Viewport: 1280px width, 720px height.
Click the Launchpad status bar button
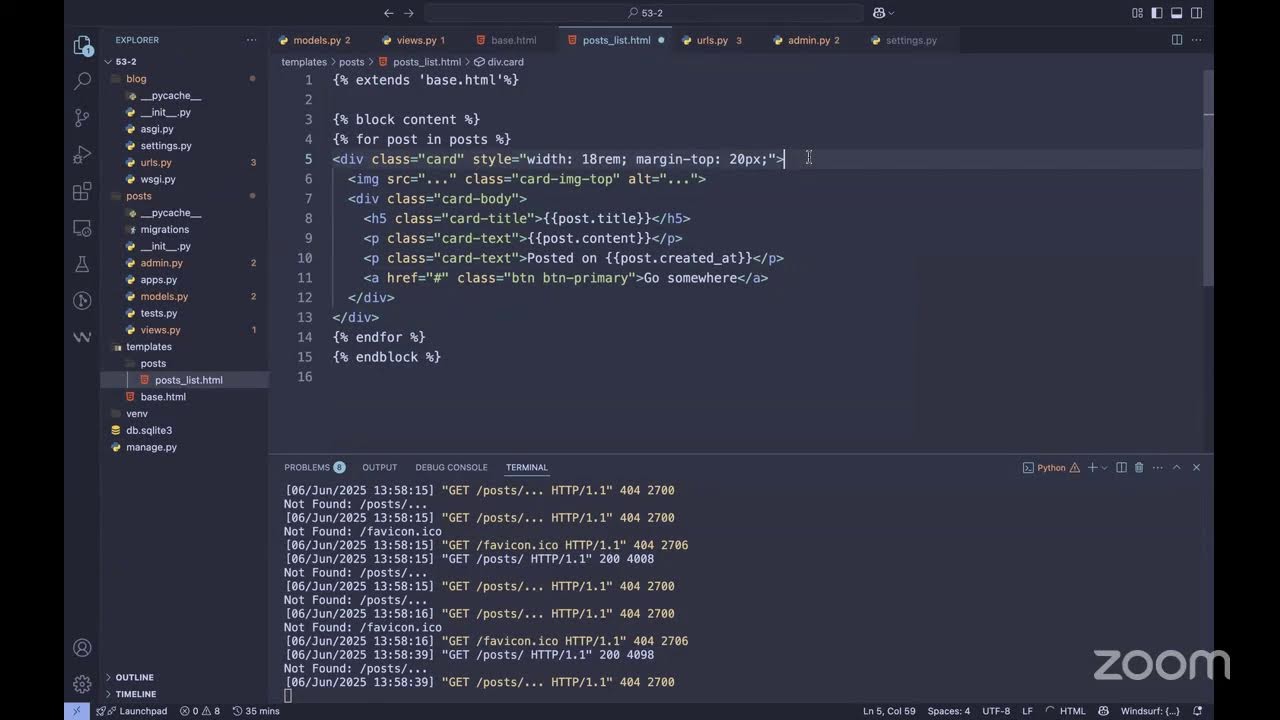pyautogui.click(x=132, y=711)
